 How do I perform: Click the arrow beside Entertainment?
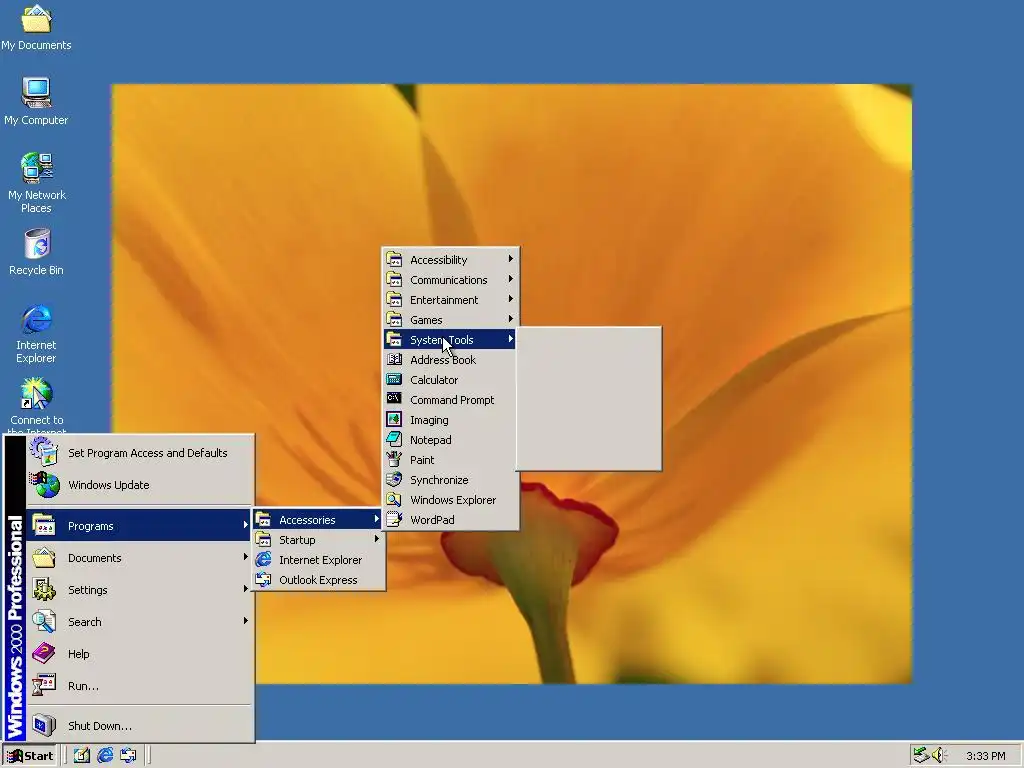pos(511,299)
